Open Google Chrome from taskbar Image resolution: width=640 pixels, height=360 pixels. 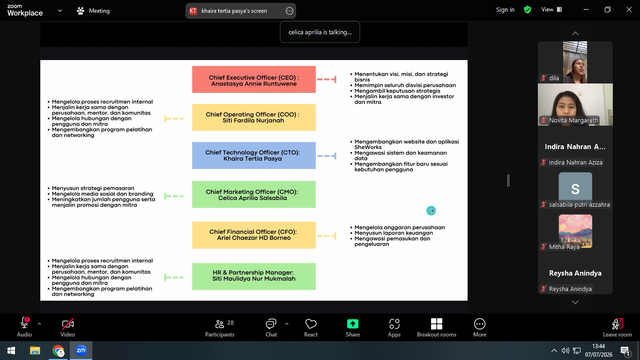tap(58, 351)
